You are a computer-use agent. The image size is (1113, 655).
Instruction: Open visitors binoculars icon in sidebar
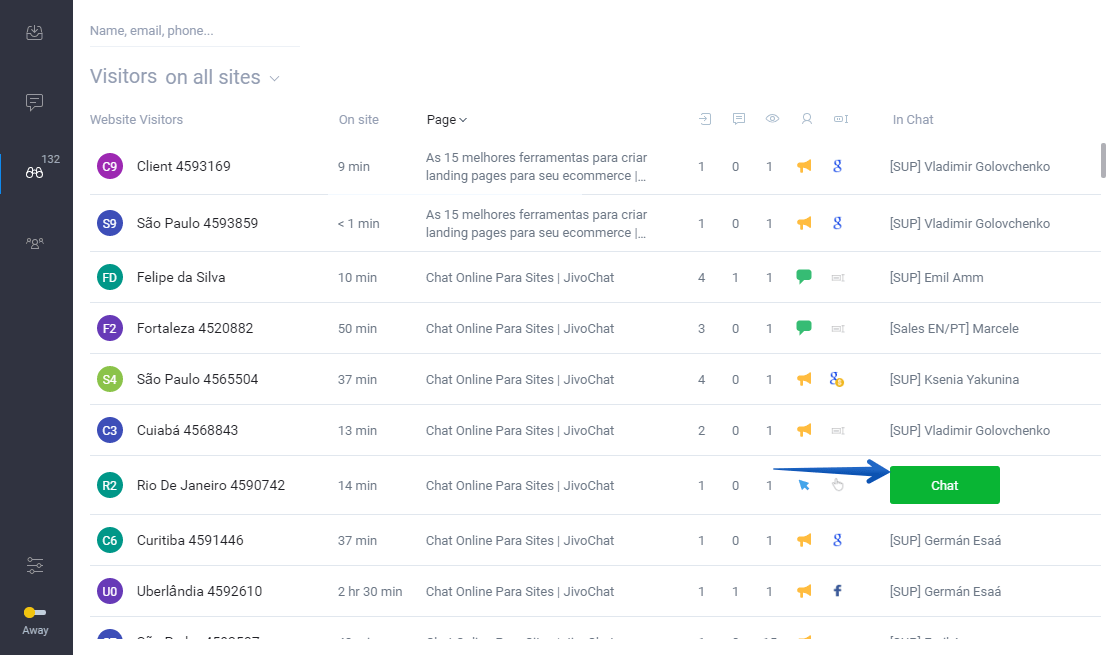point(34,172)
